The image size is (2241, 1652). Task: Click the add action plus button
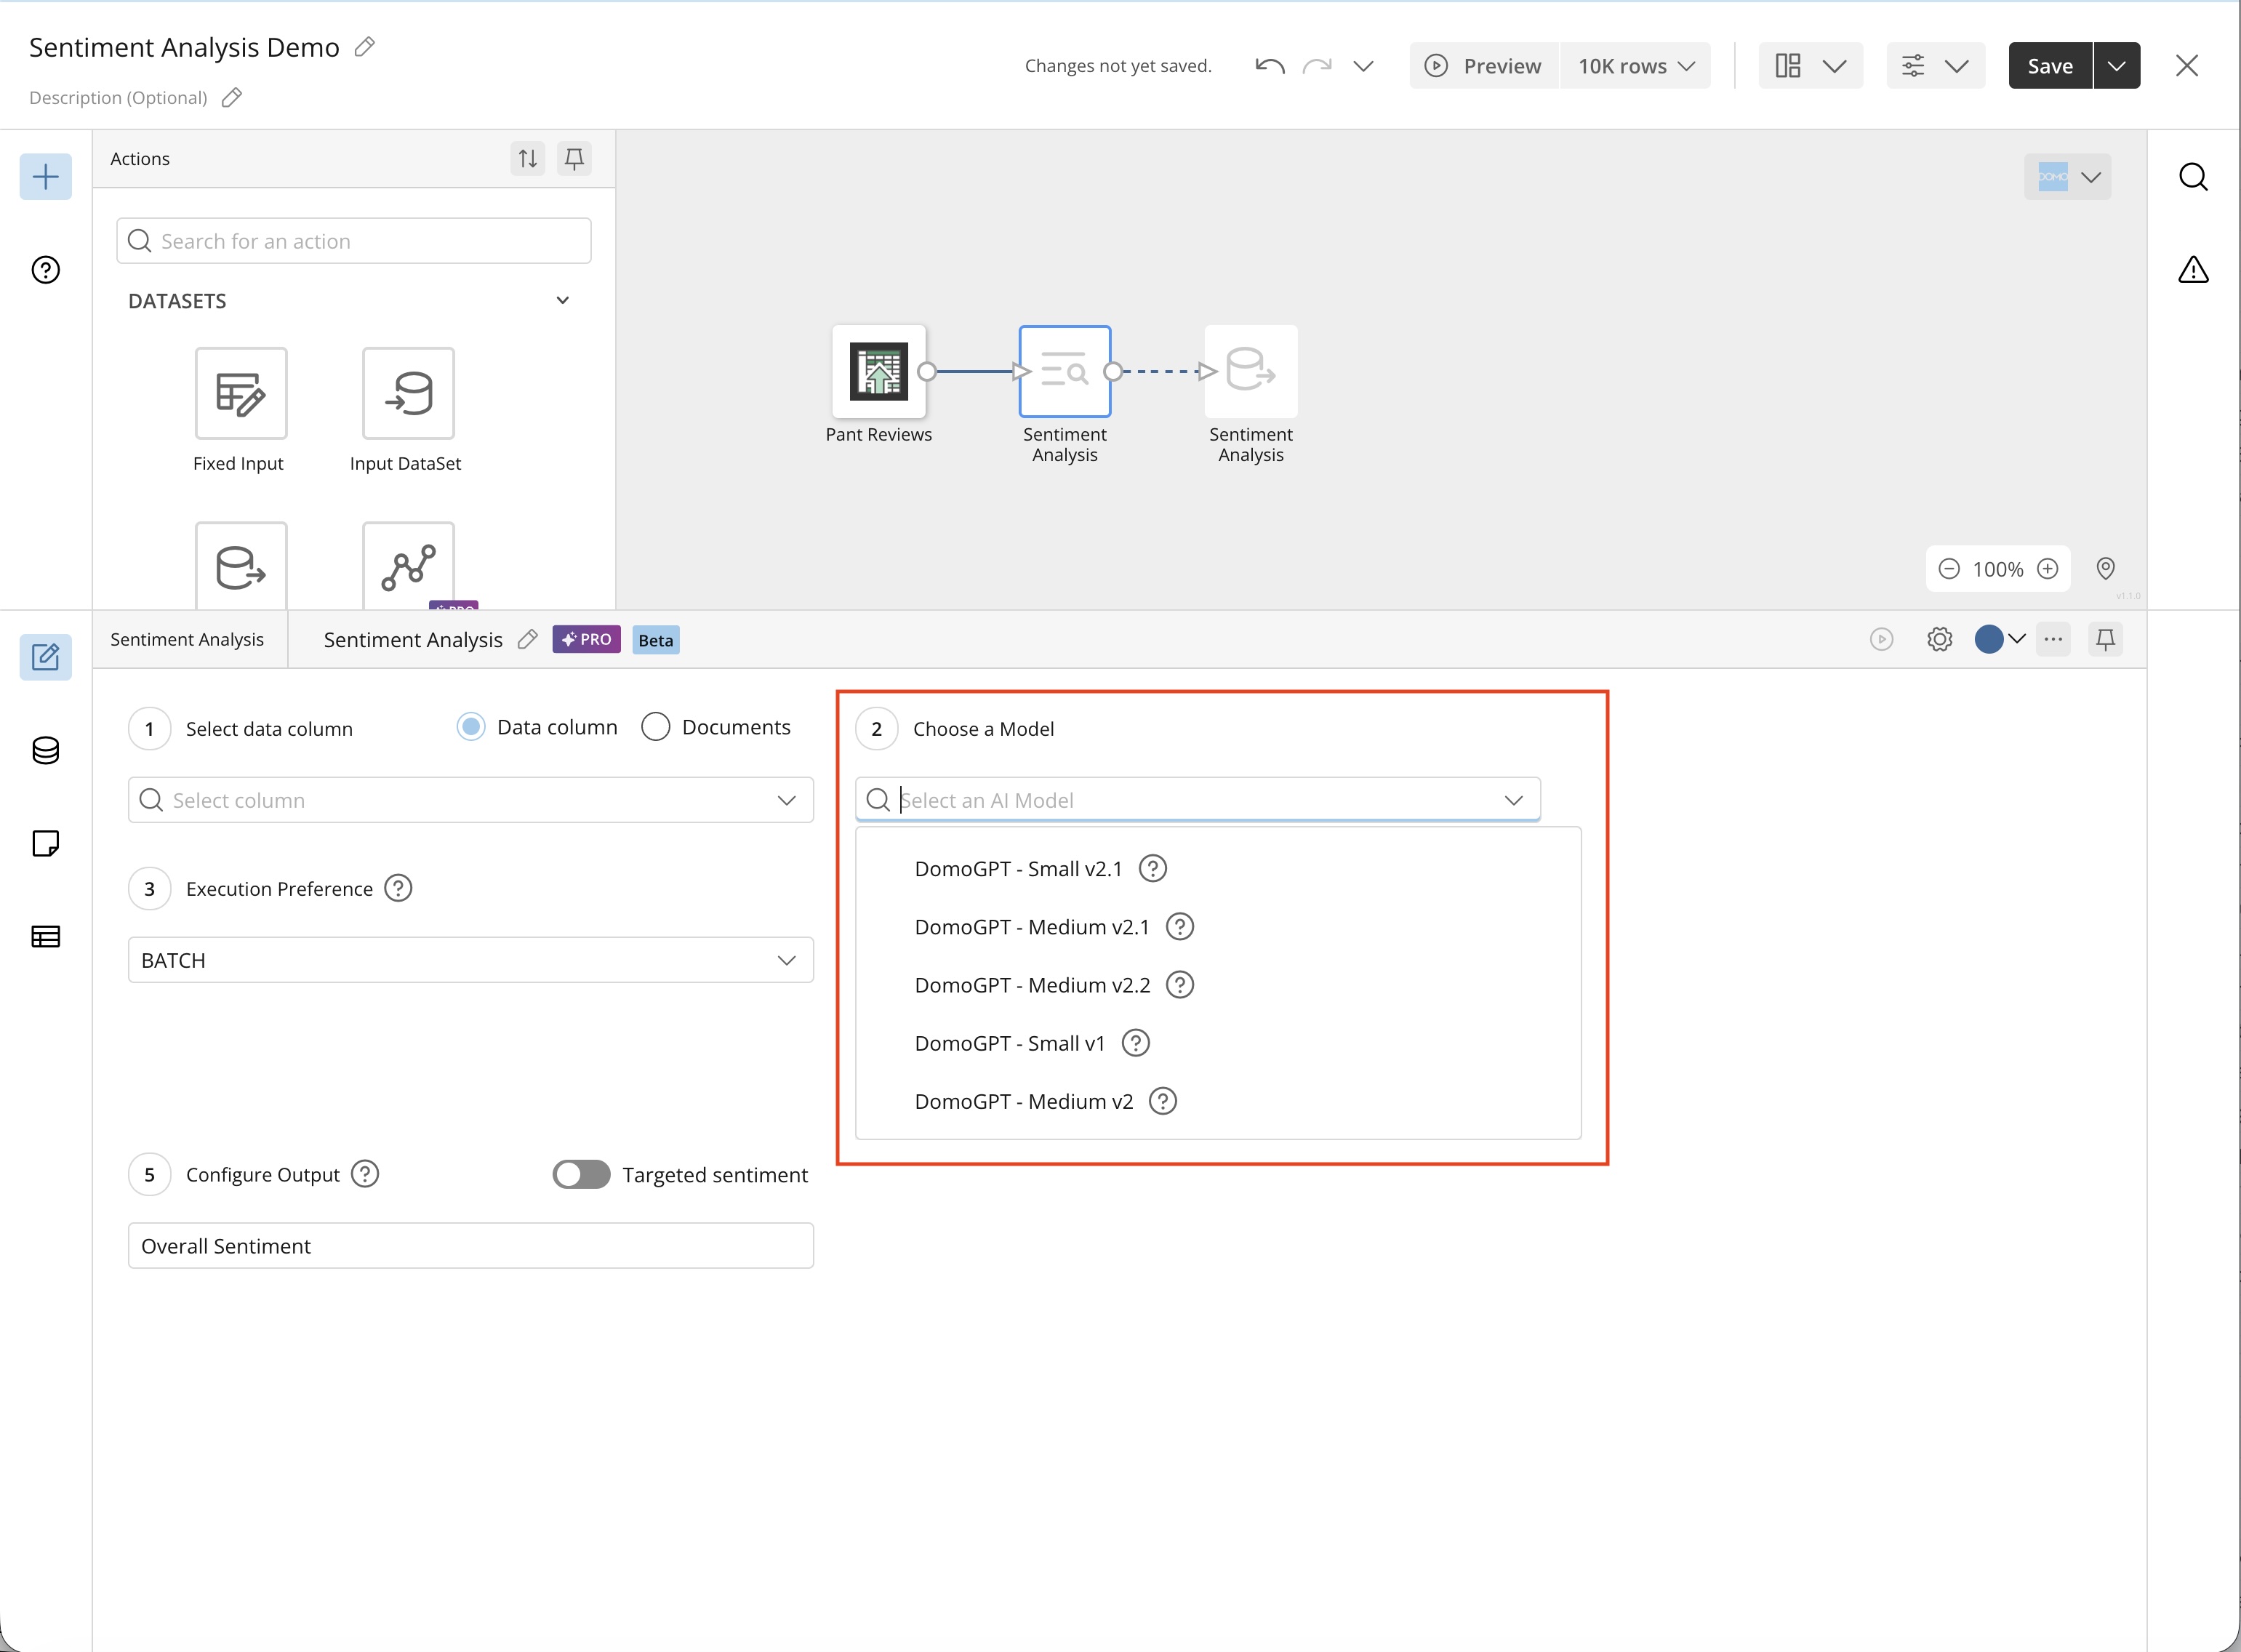[46, 177]
